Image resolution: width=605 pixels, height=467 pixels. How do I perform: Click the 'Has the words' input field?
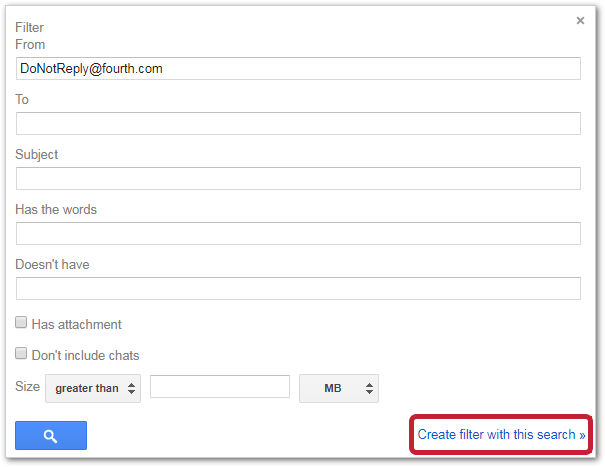pos(298,234)
